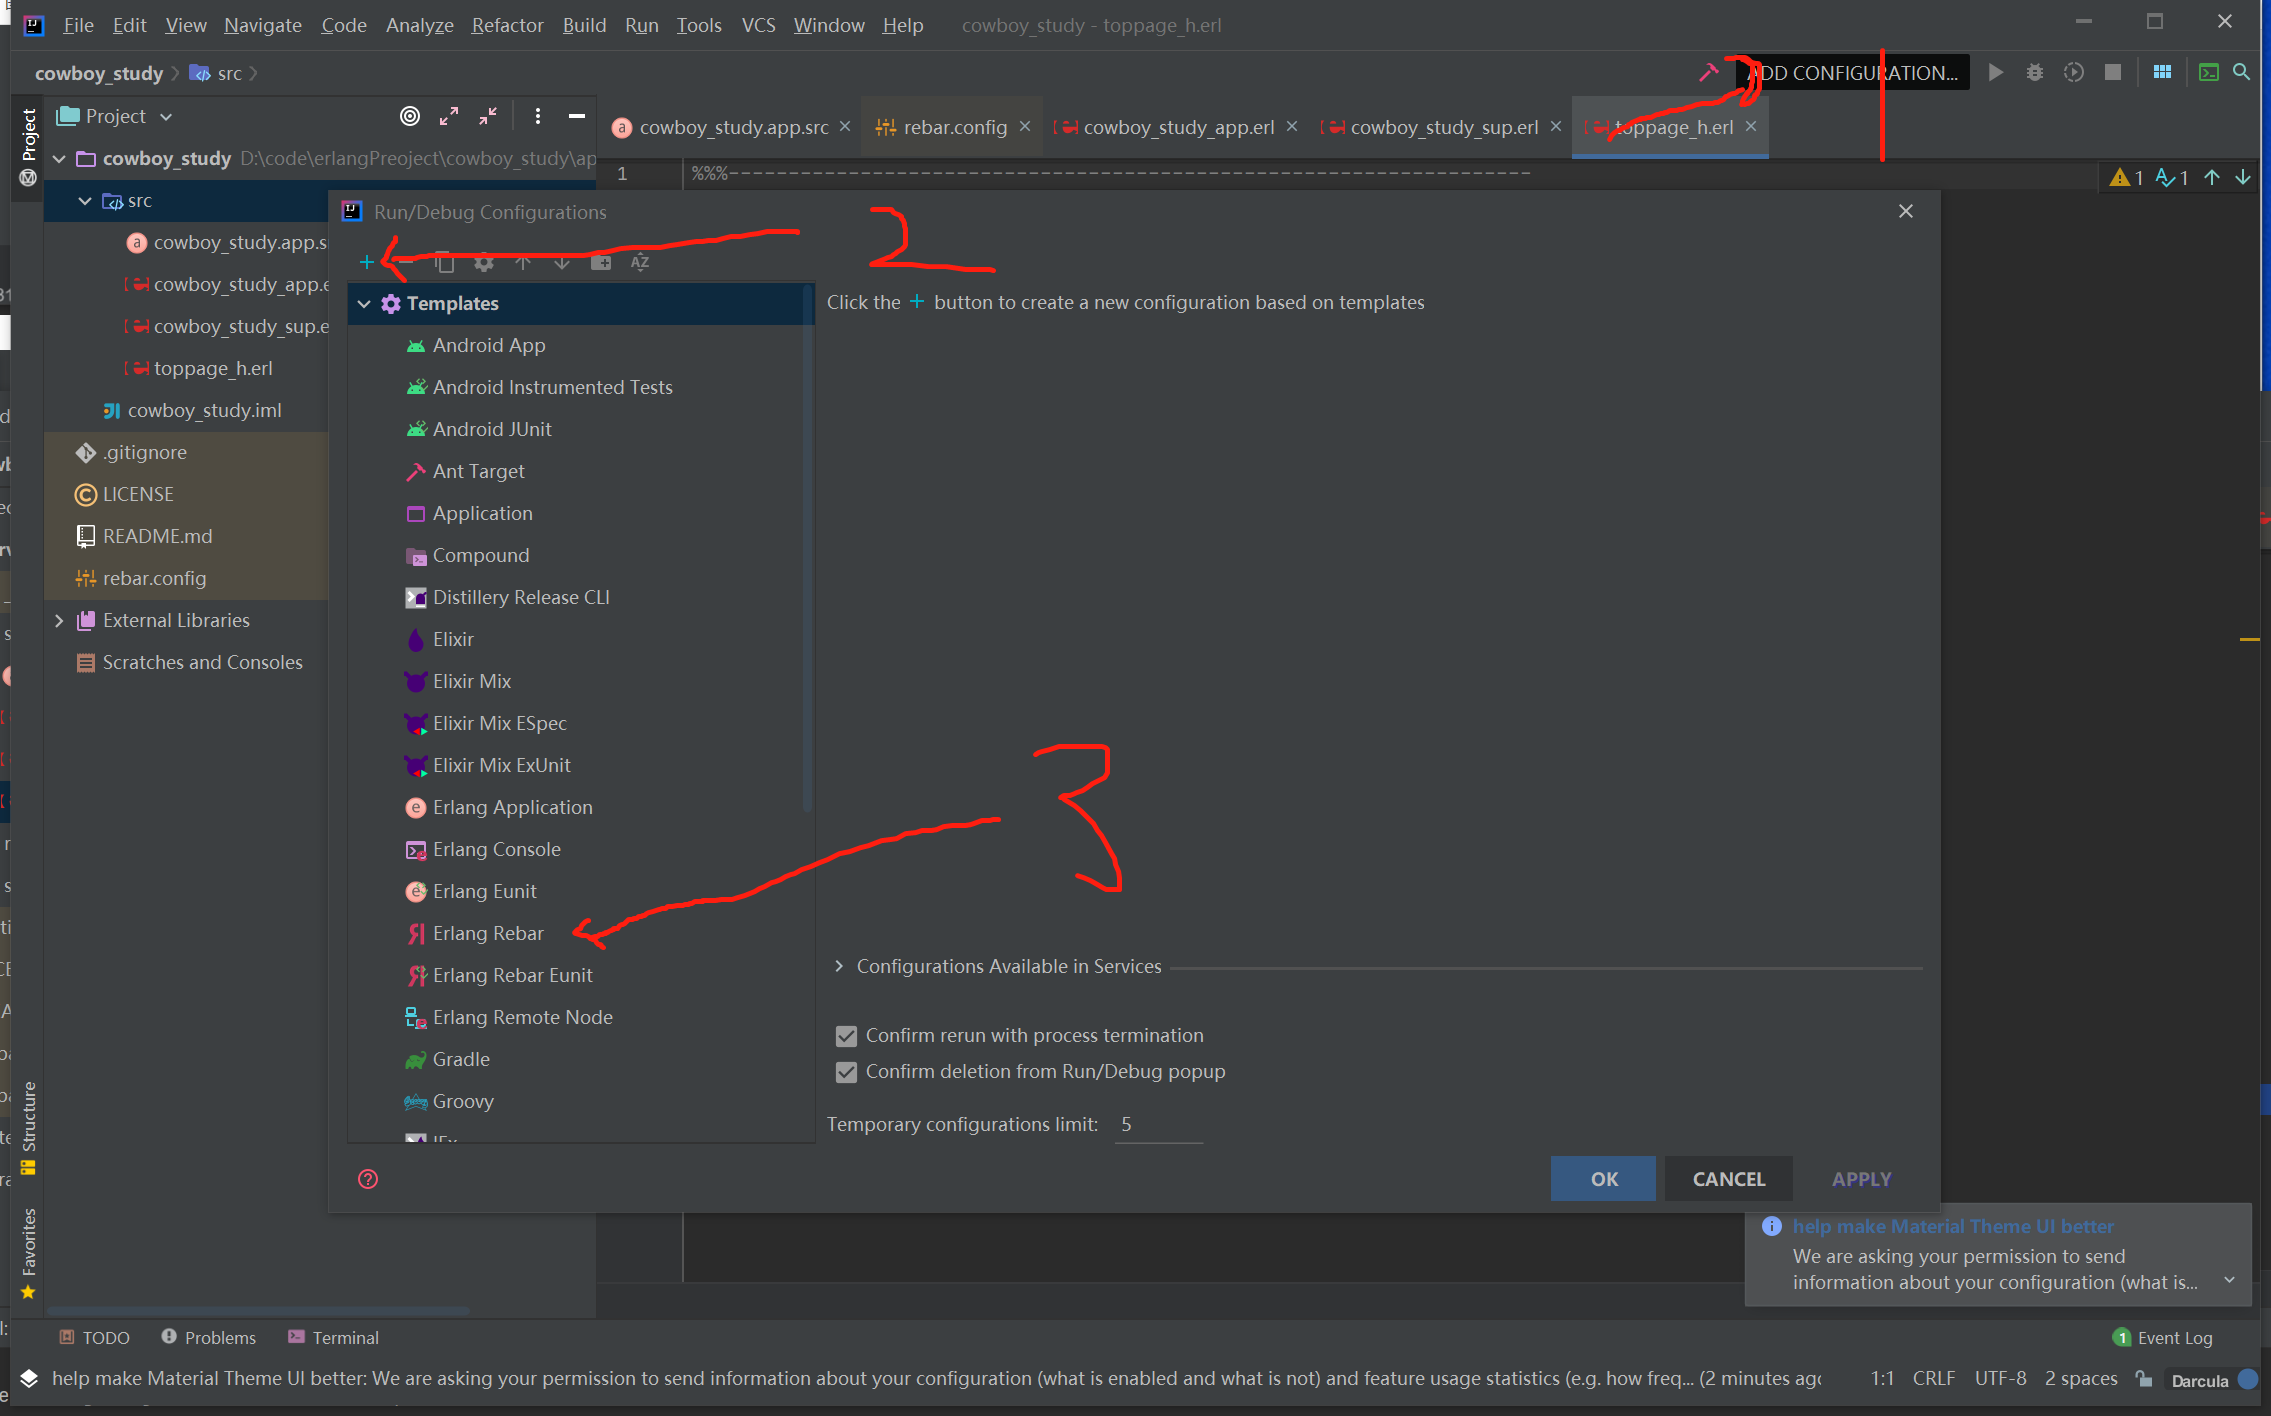Switch to the rebar.config tab
The width and height of the screenshot is (2271, 1416).
(x=953, y=127)
